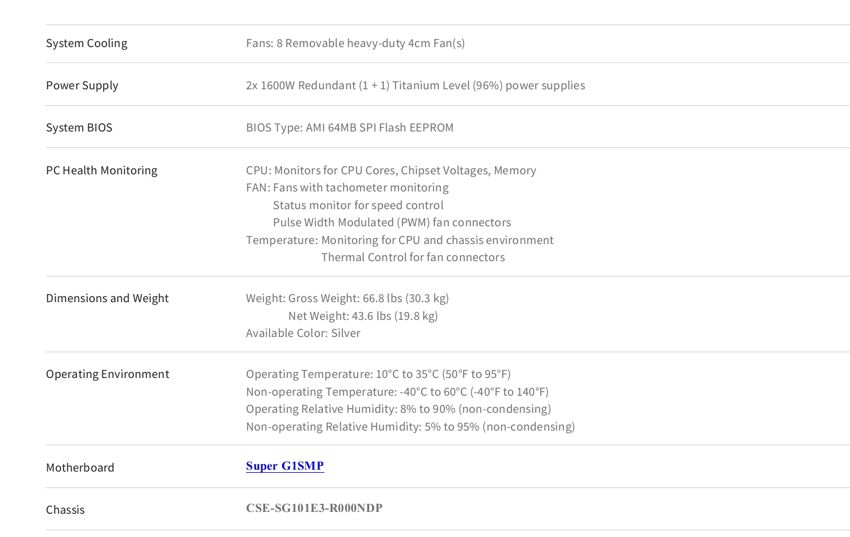Click the PC Health Monitoring label
The width and height of the screenshot is (850, 537).
(101, 171)
